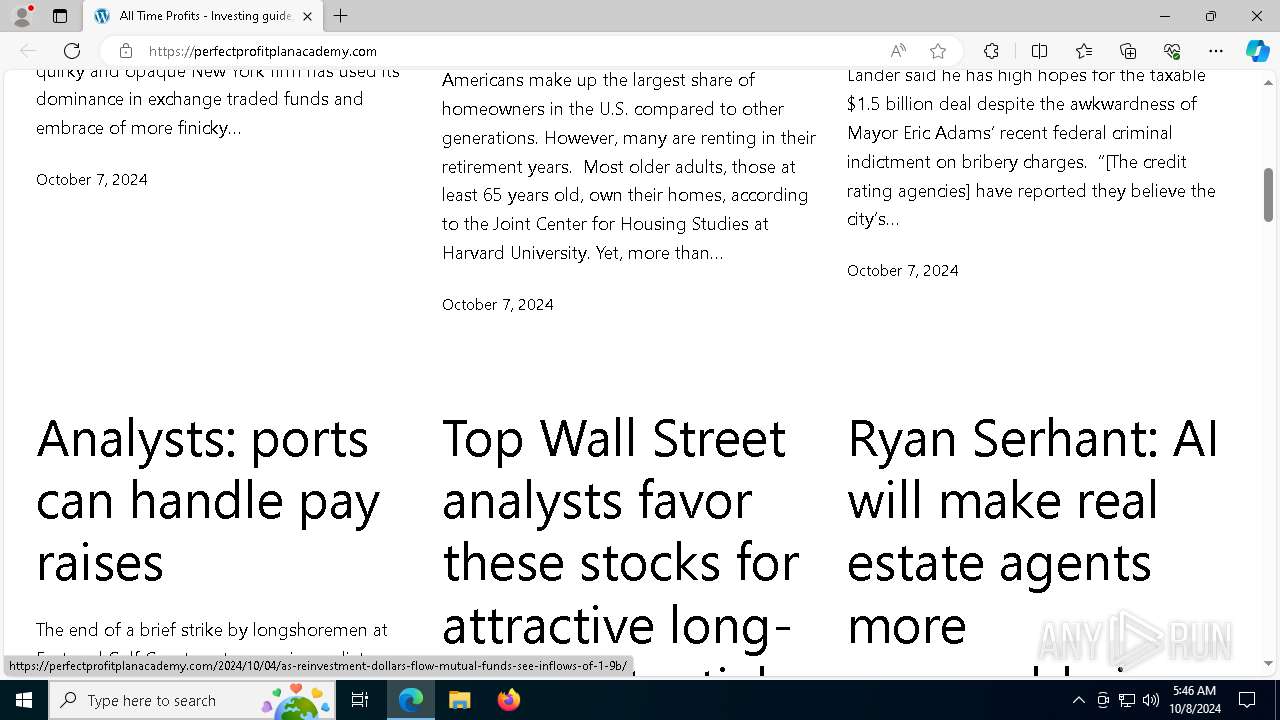Click the scrollbar down arrow
This screenshot has height=720, width=1280.
[x=1268, y=663]
